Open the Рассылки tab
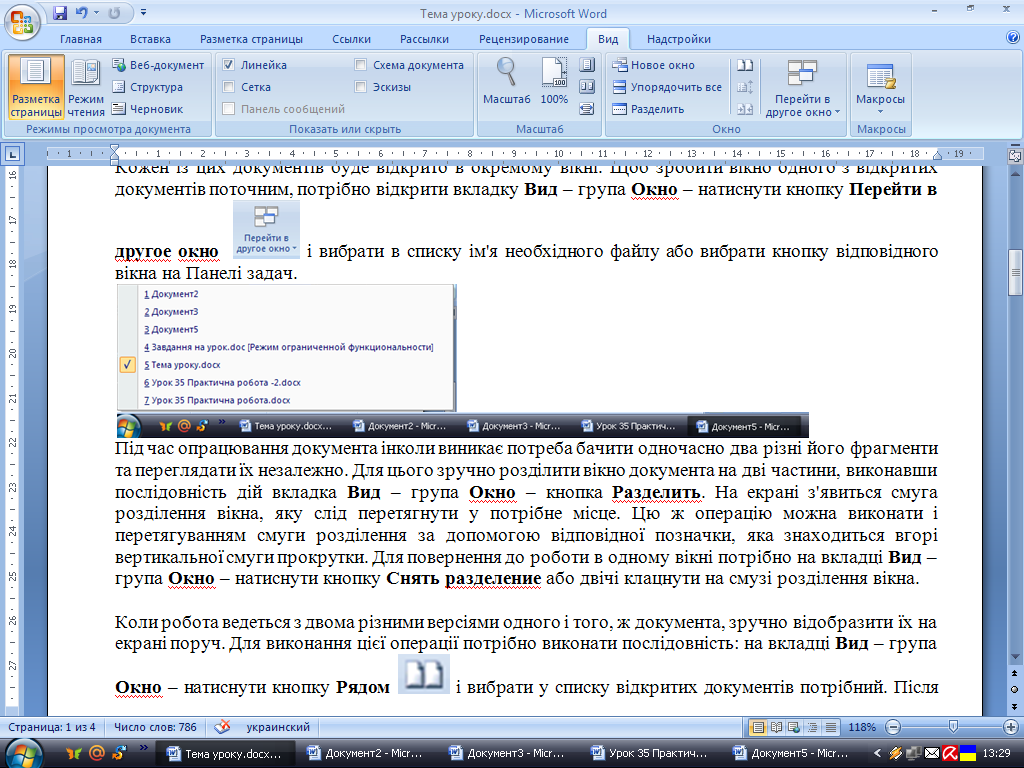The image size is (1024, 768). click(x=424, y=39)
